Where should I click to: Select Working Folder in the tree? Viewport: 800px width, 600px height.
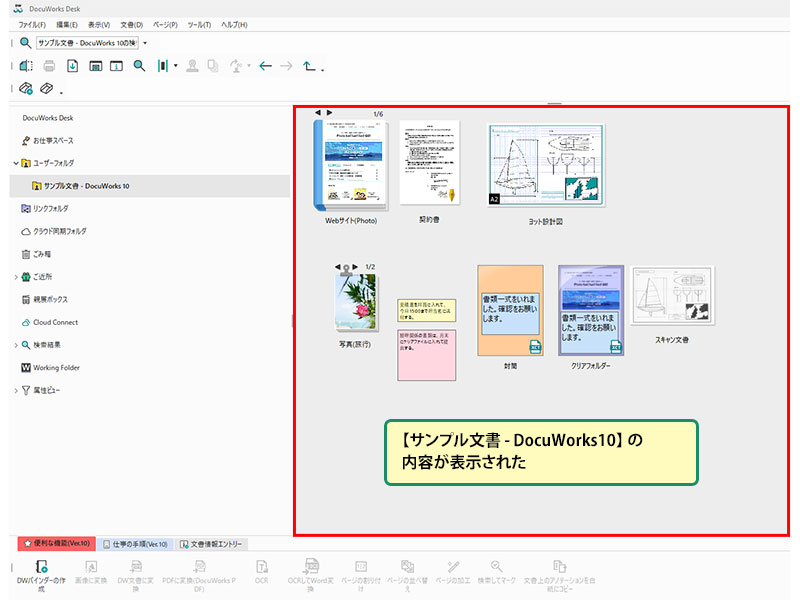click(56, 368)
